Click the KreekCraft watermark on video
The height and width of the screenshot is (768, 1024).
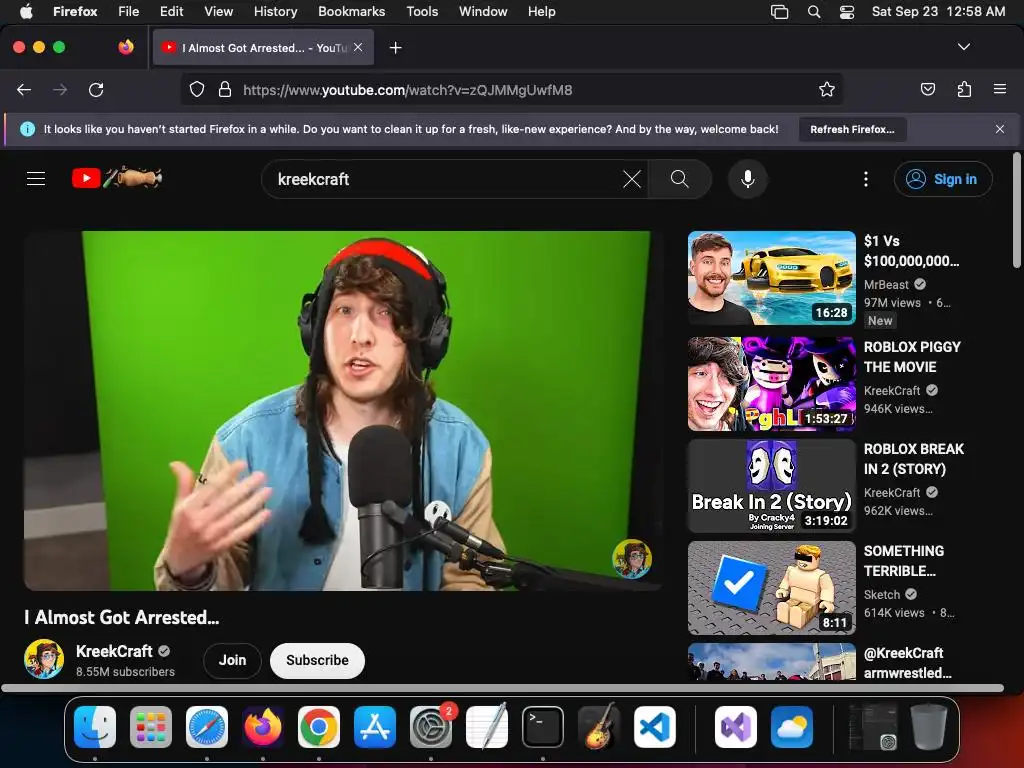(x=632, y=558)
